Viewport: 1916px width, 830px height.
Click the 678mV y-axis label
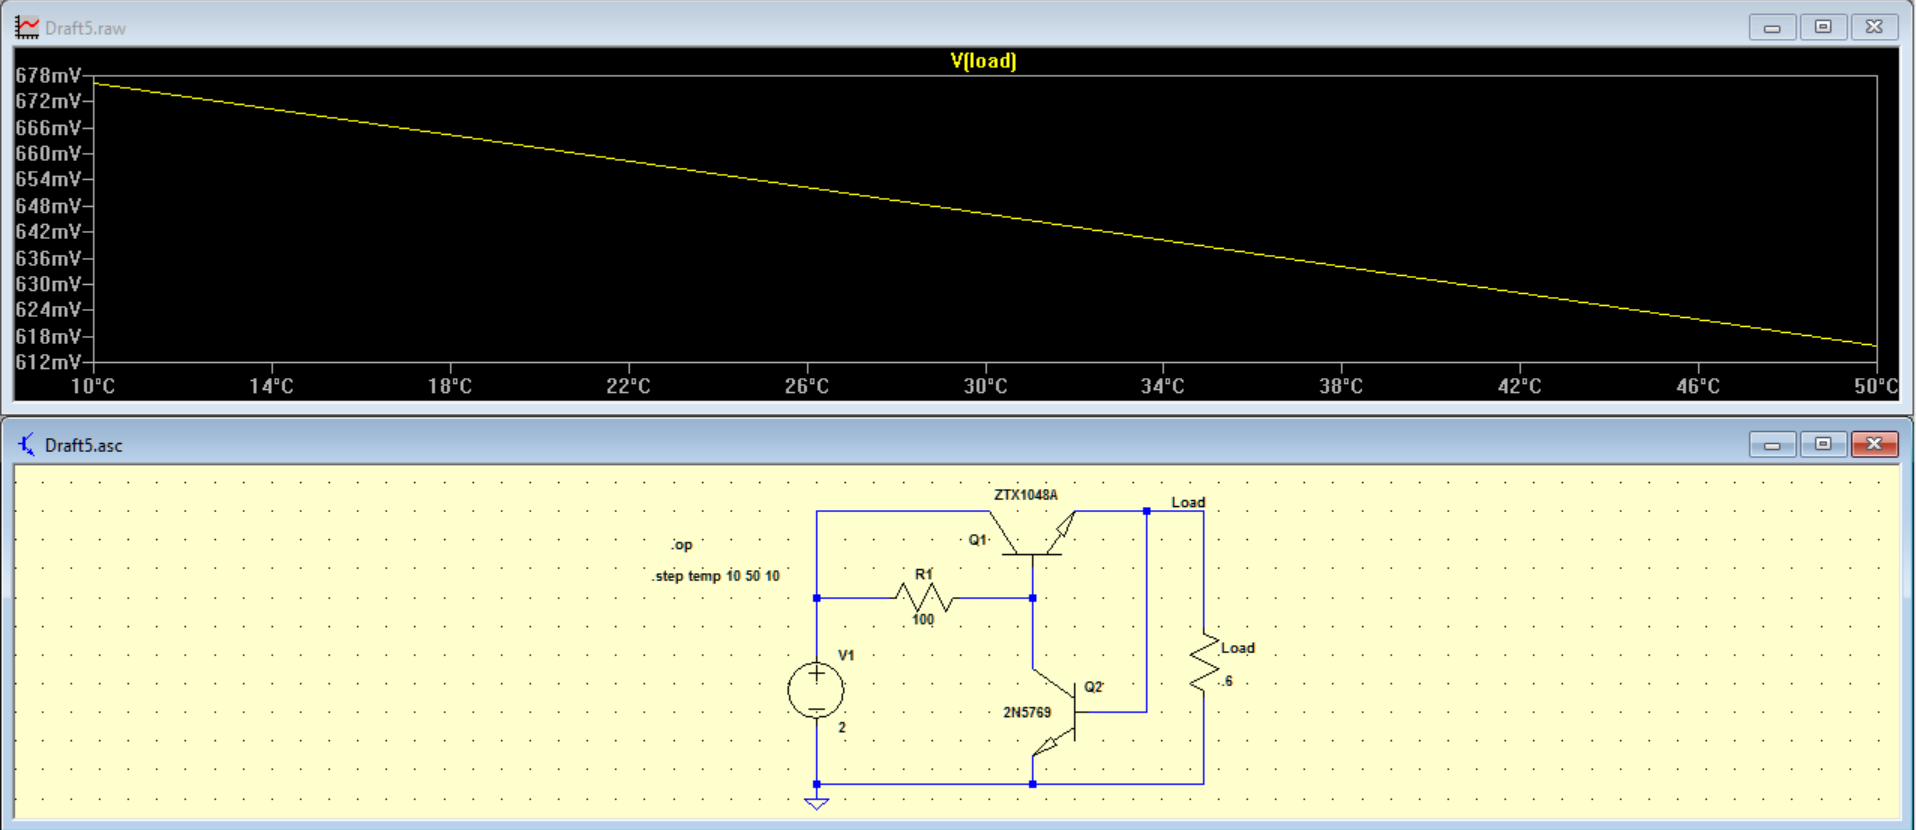pos(48,76)
